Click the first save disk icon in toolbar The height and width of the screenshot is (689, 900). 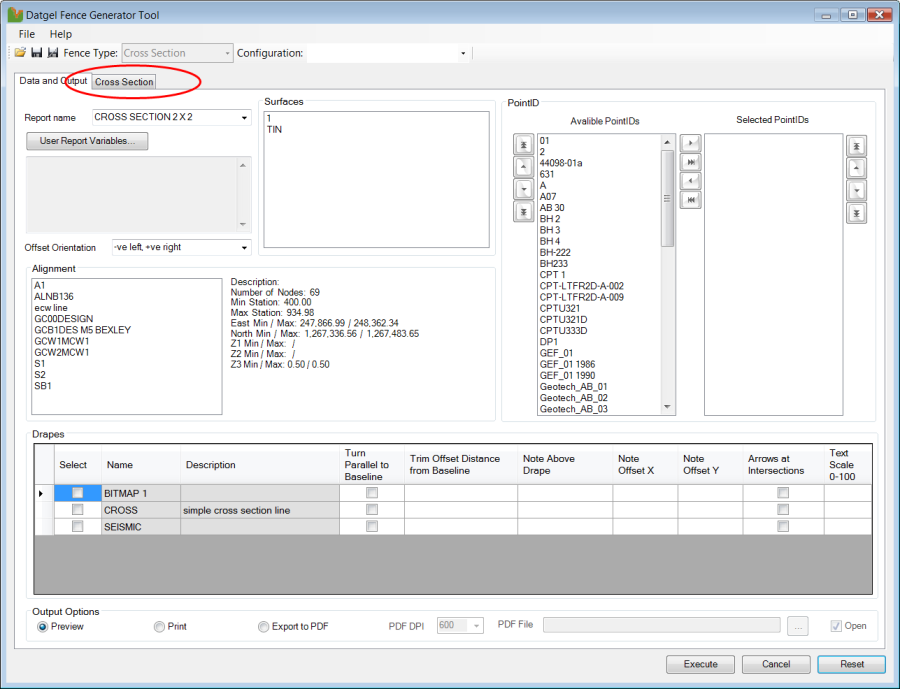click(36, 53)
